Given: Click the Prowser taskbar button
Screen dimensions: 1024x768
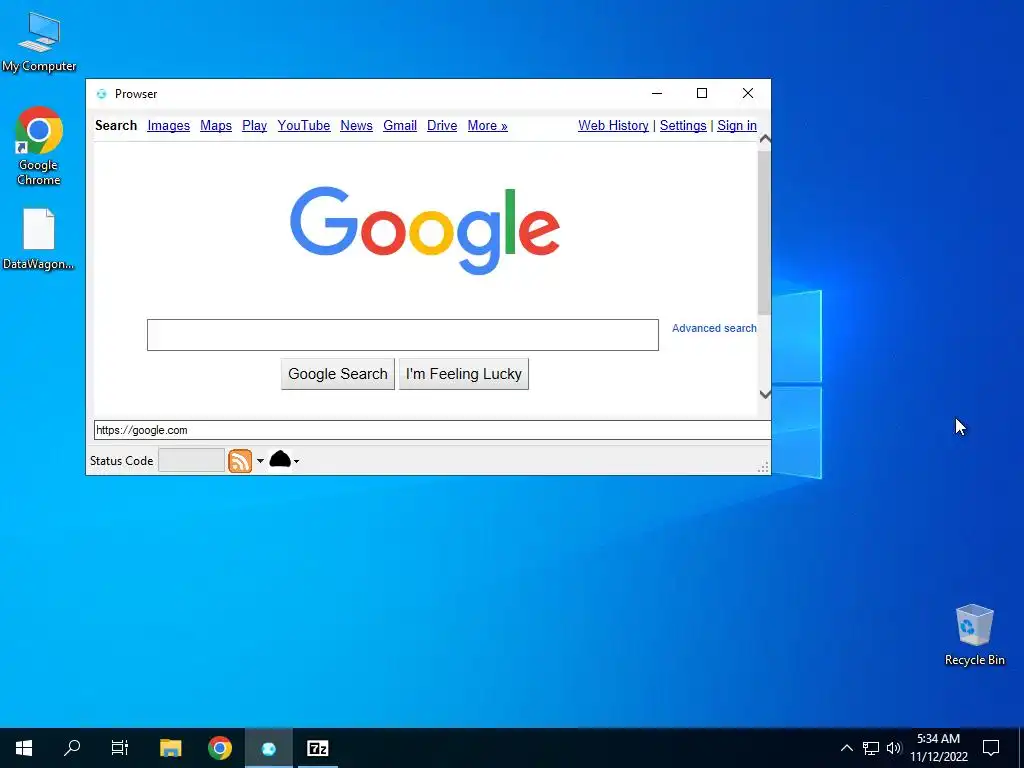Looking at the screenshot, I should 269,748.
